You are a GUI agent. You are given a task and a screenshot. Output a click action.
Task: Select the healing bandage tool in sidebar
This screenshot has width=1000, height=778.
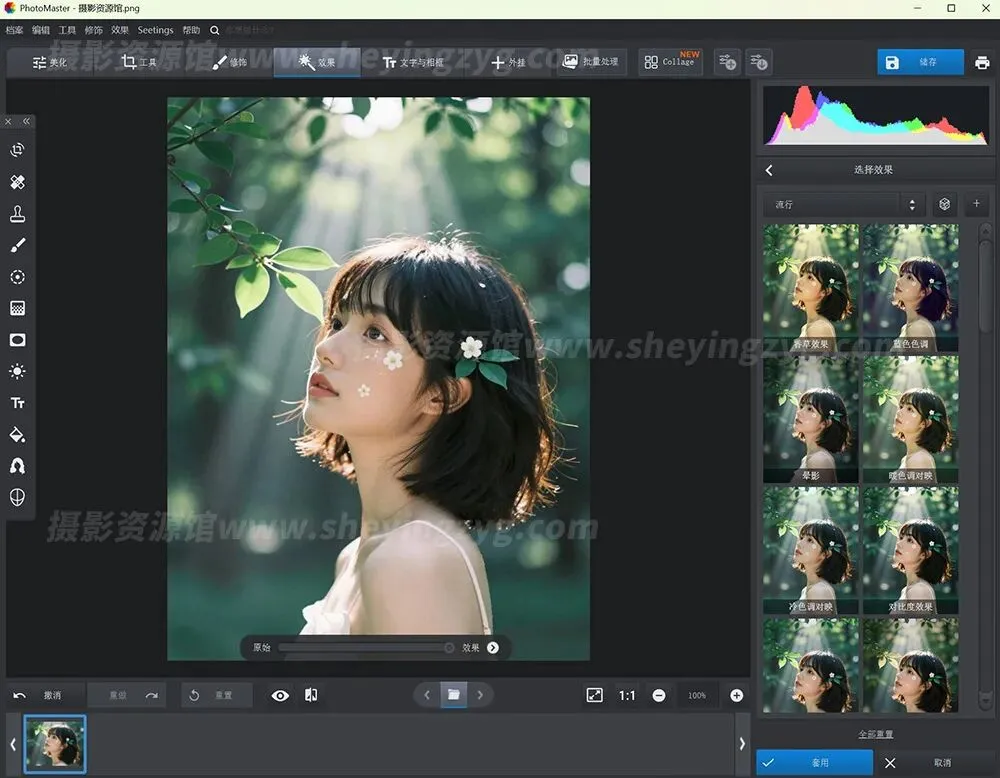17,182
